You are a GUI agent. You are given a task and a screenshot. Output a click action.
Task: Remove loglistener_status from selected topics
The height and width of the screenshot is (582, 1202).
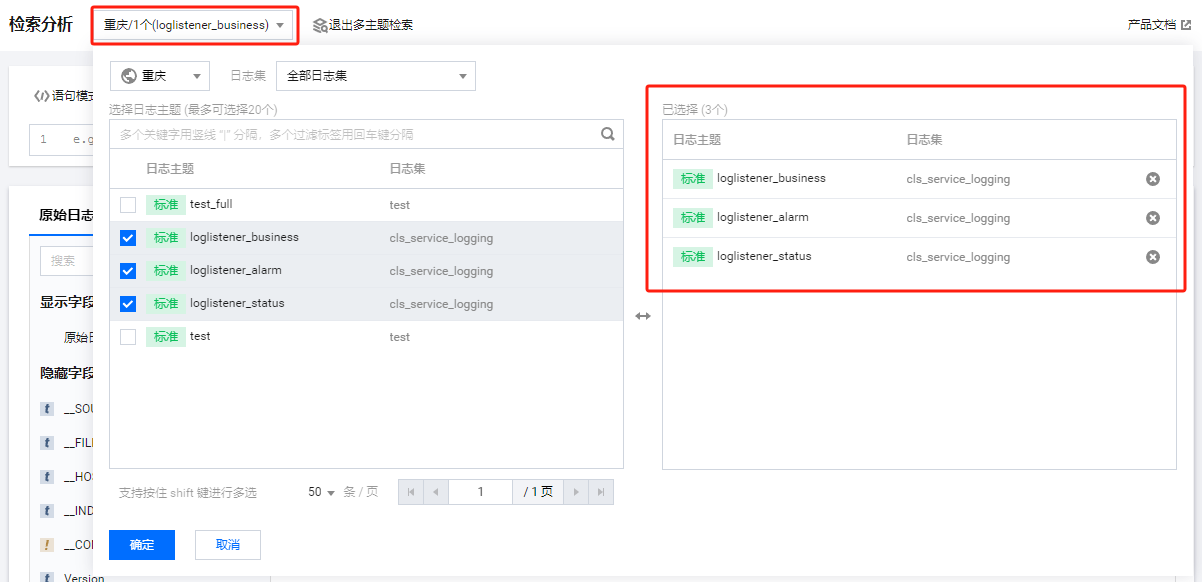click(1152, 257)
